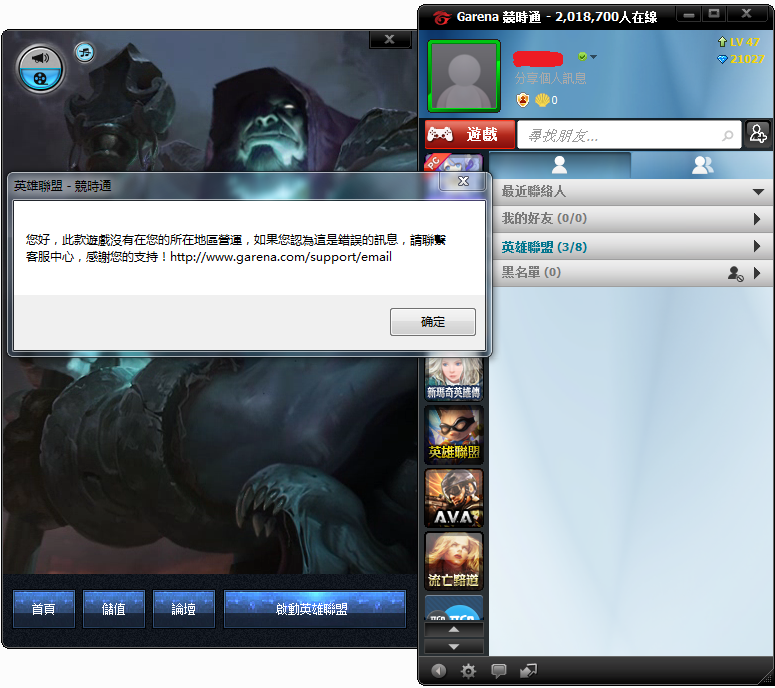Open the A.V.A game icon
Screen dimensions: 775x688
453,498
